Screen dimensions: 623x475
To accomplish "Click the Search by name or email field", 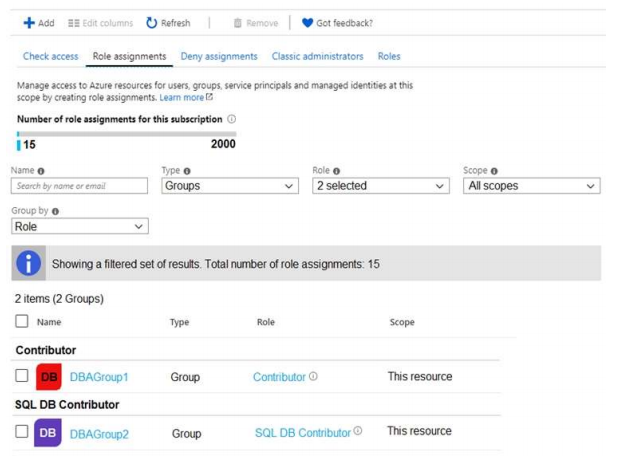I will (x=79, y=186).
